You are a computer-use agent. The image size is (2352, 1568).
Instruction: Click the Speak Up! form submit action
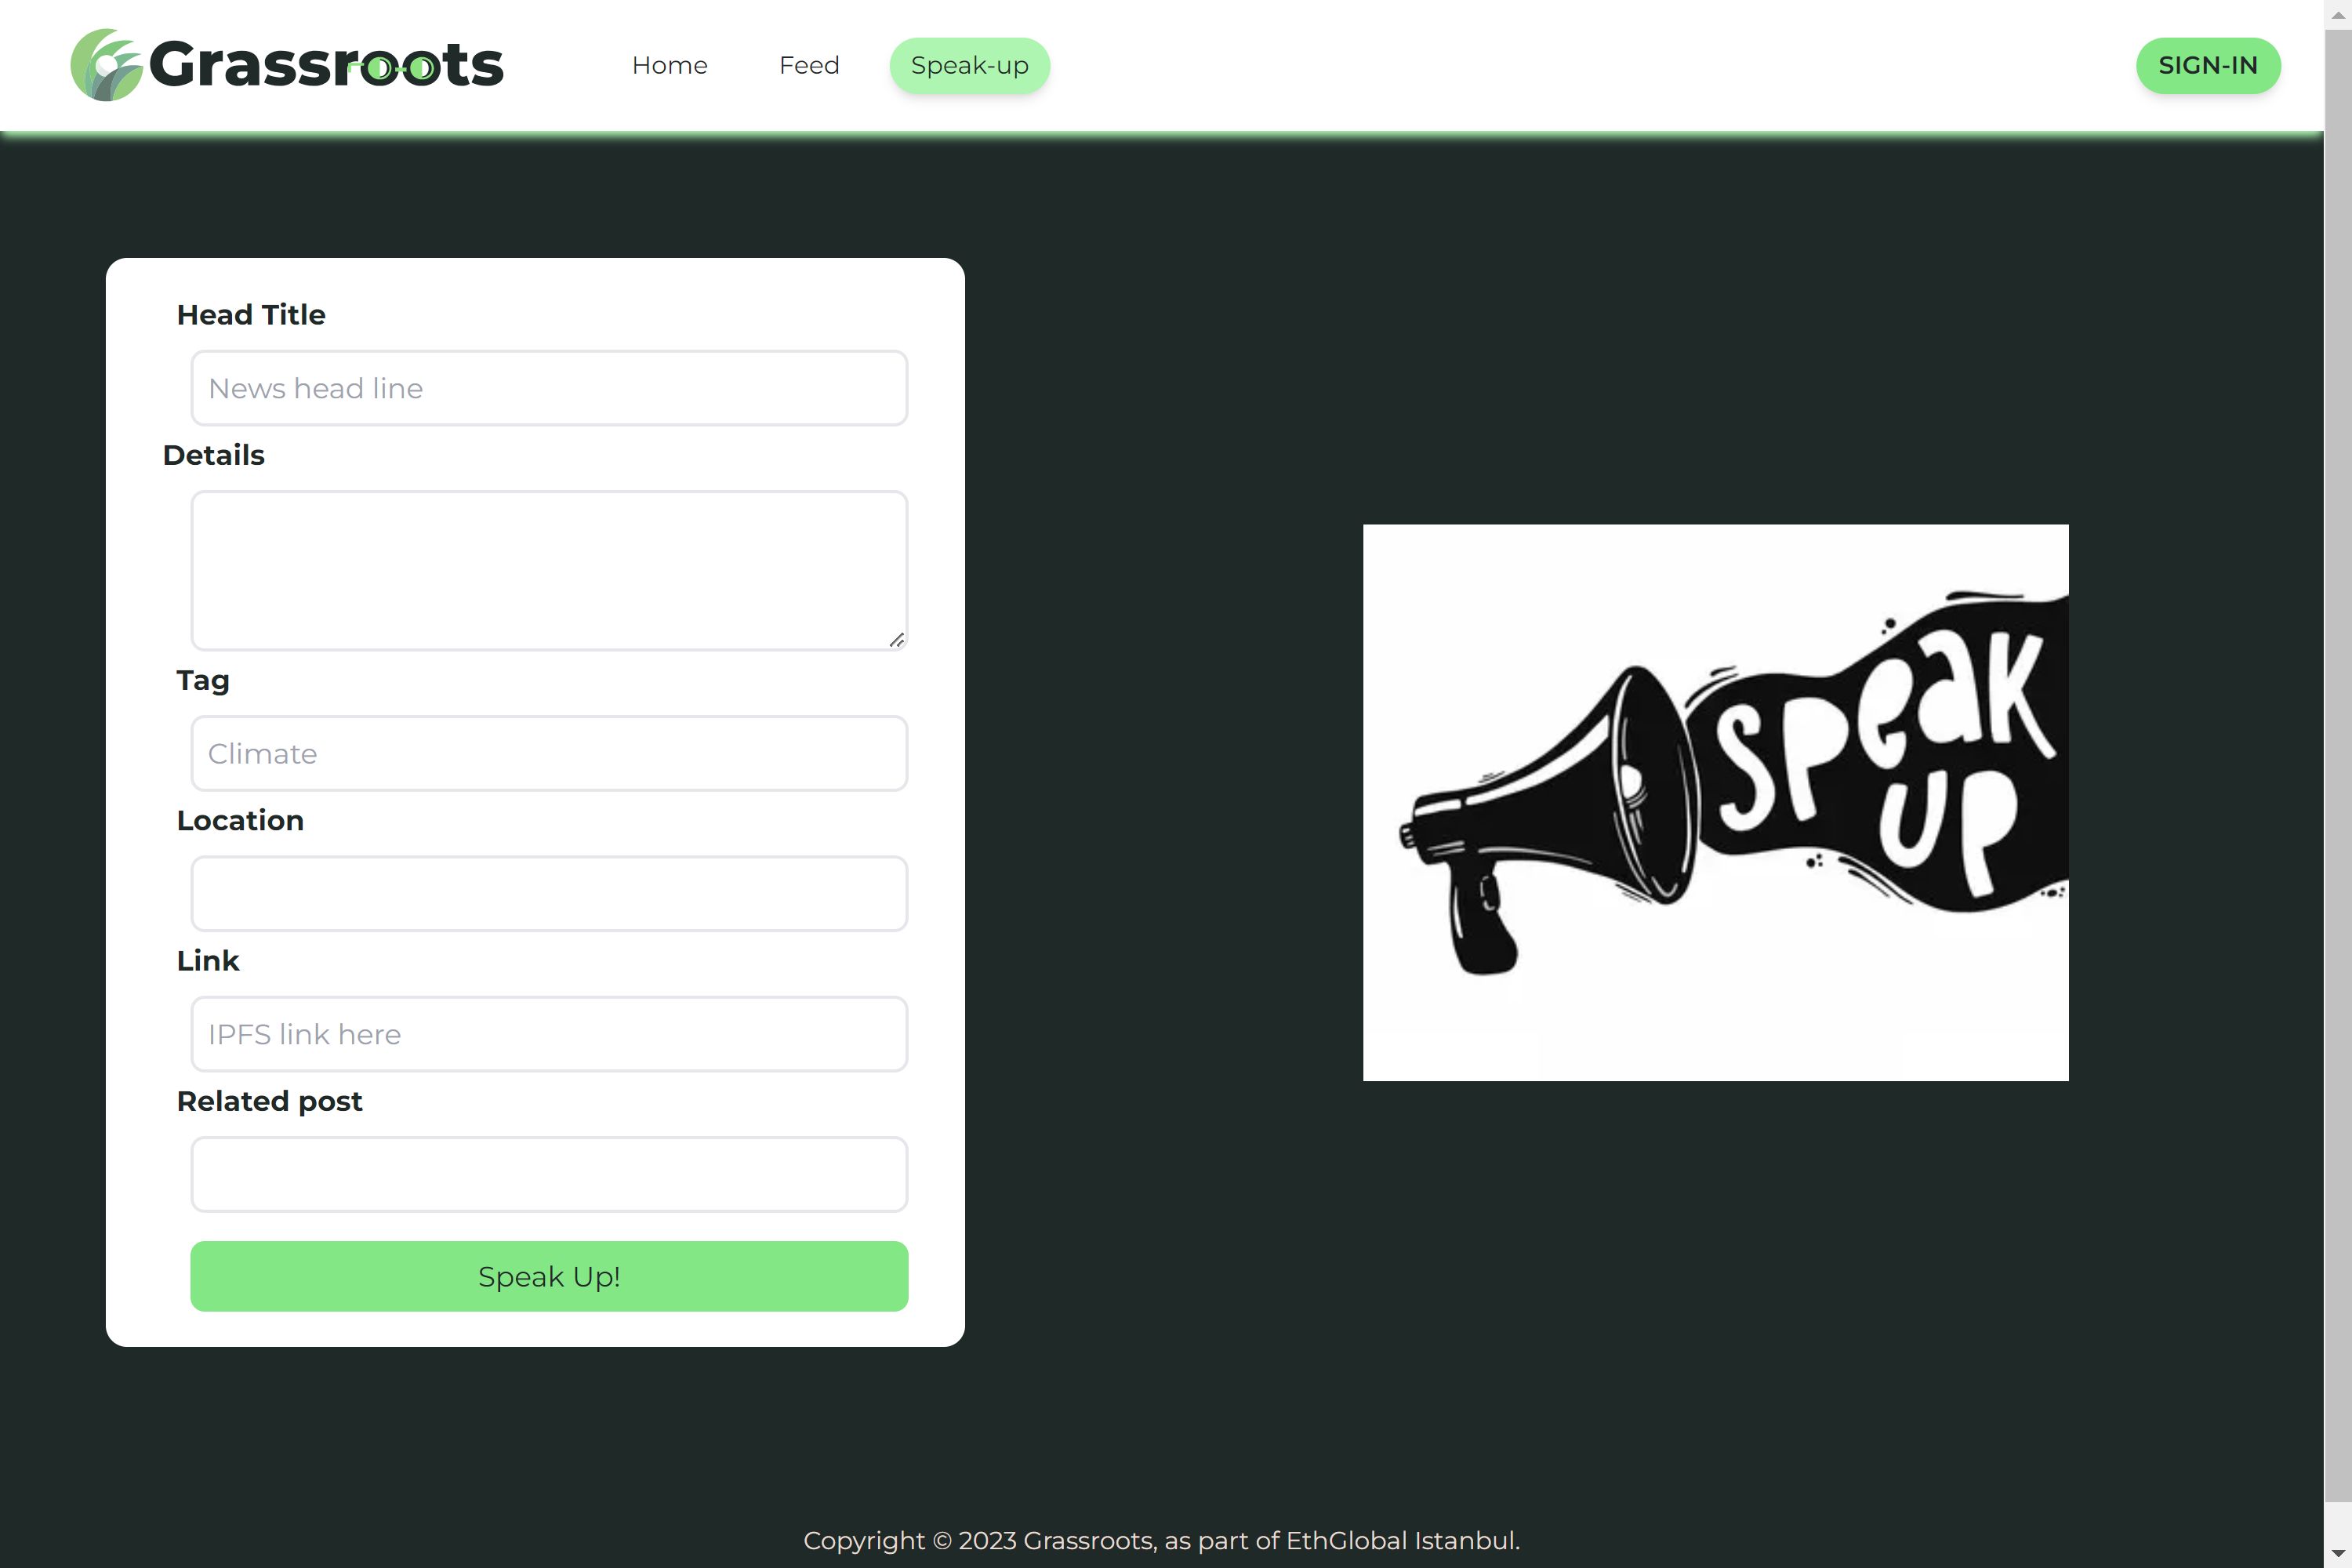[550, 1276]
